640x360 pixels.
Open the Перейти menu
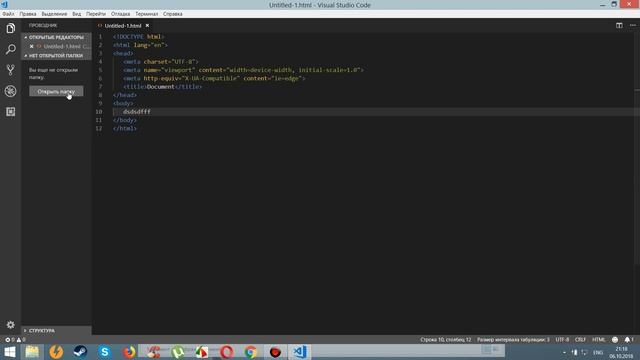96,14
